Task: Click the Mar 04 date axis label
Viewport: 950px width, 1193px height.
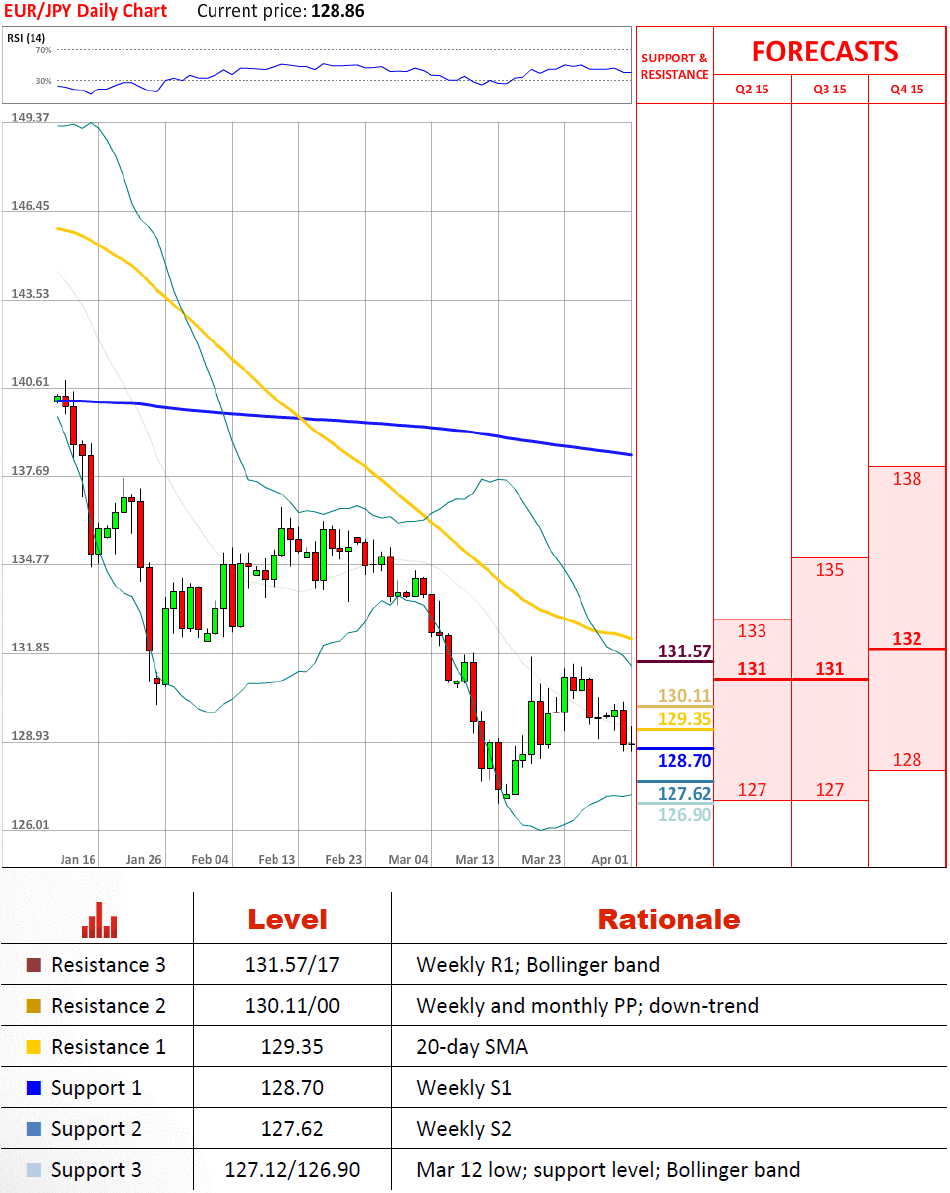Action: click(408, 860)
